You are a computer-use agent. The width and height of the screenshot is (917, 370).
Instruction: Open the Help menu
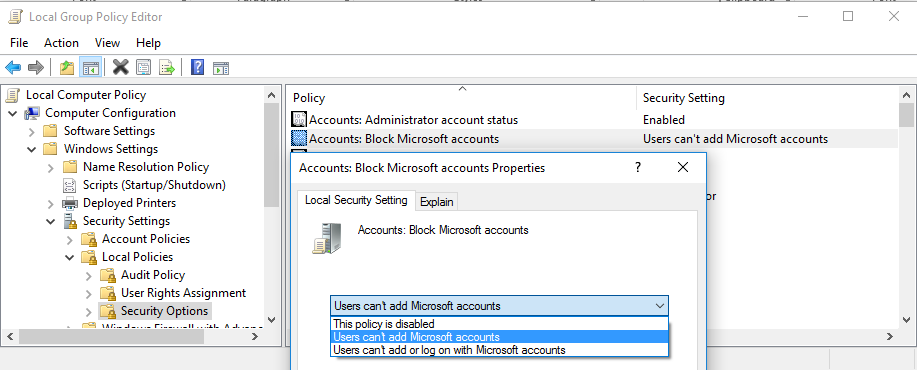[x=149, y=43]
